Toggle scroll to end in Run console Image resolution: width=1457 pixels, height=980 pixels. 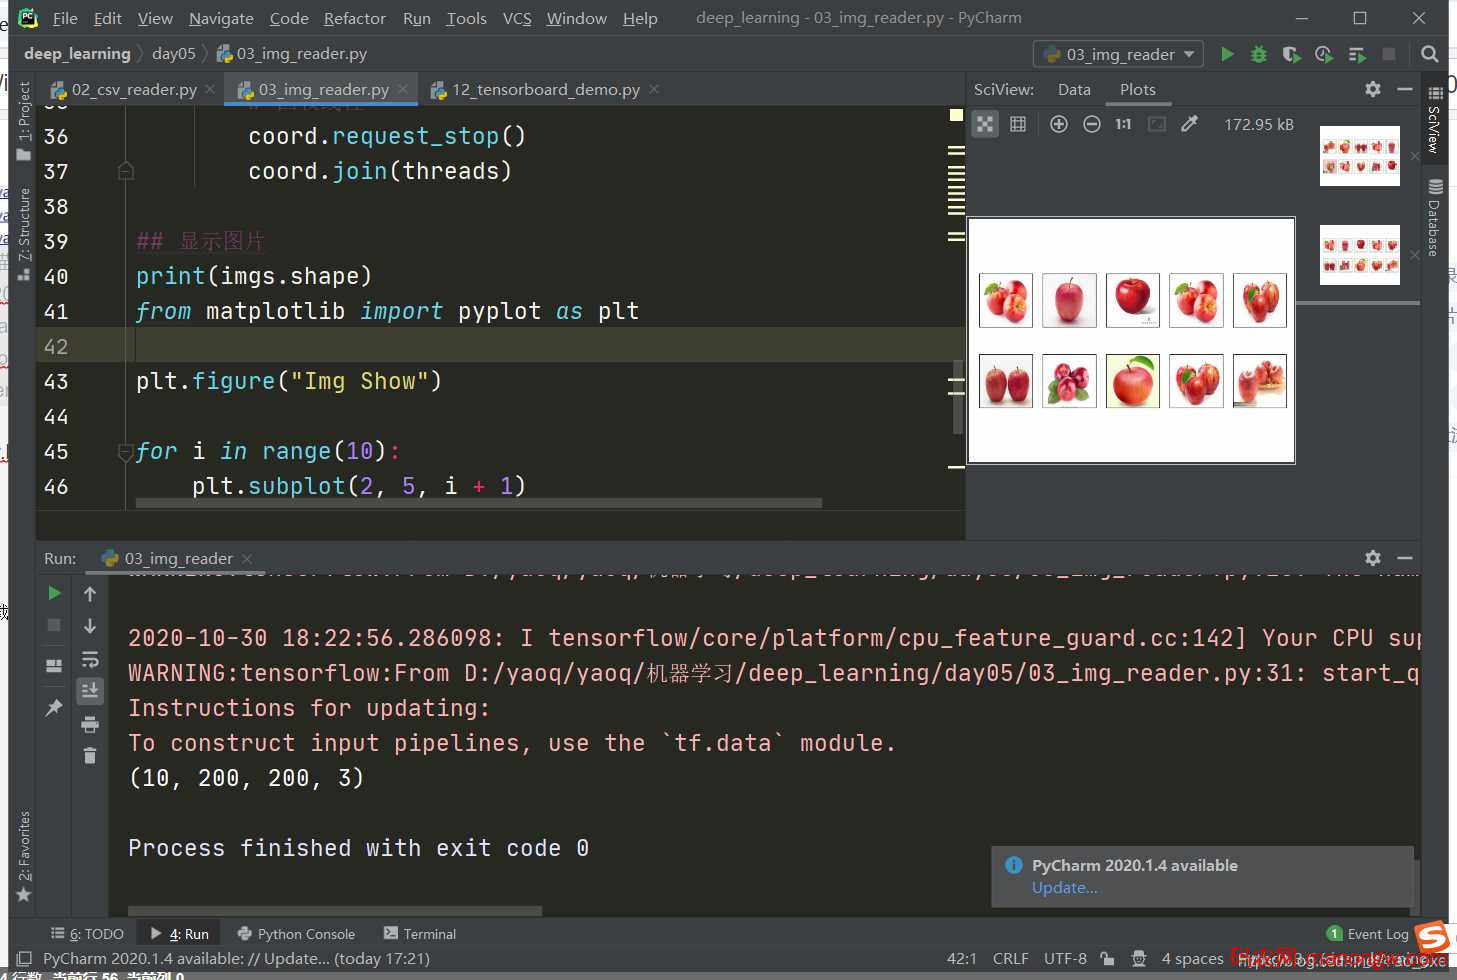90,691
